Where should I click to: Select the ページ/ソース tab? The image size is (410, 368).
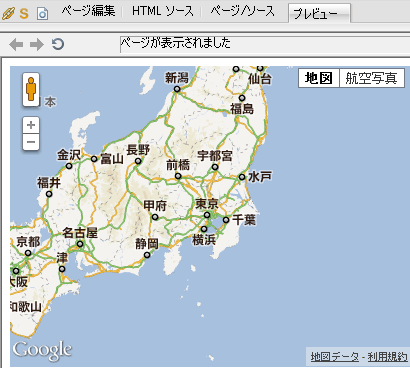[x=242, y=11]
